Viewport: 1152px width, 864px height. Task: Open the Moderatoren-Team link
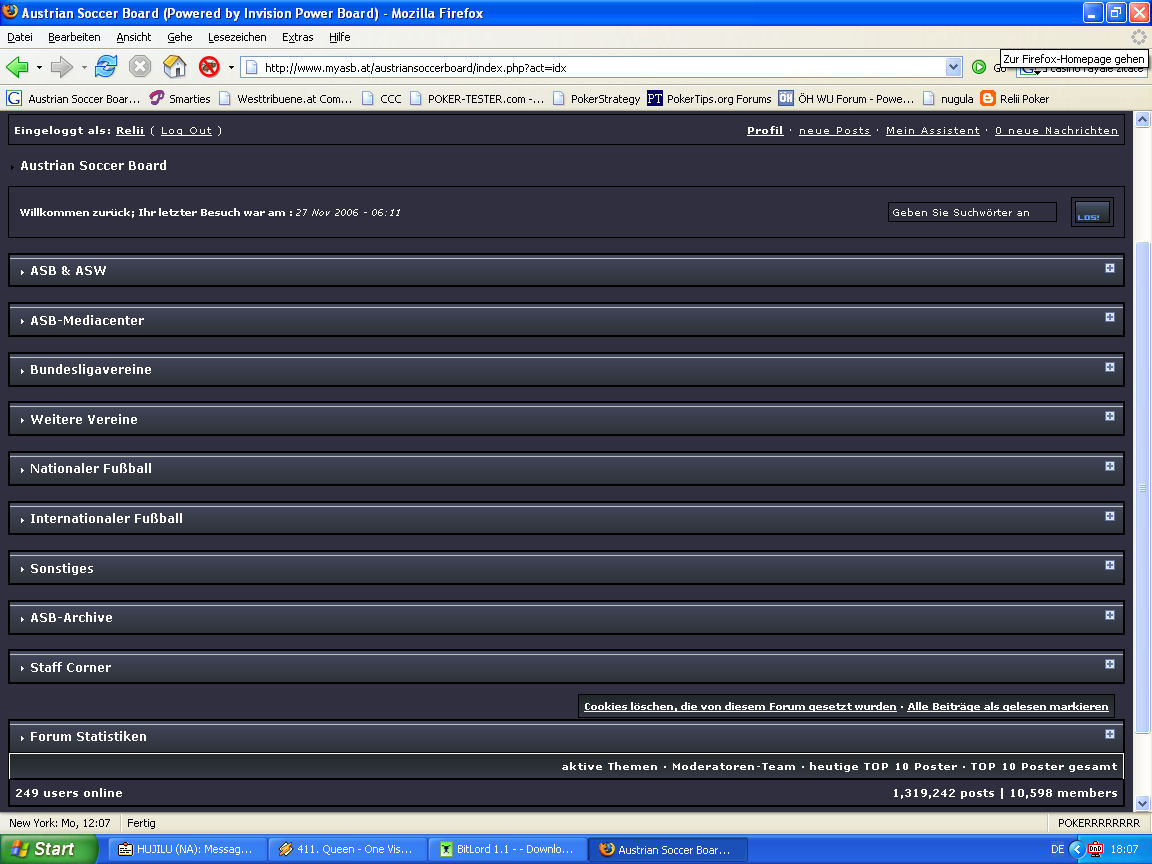[734, 766]
